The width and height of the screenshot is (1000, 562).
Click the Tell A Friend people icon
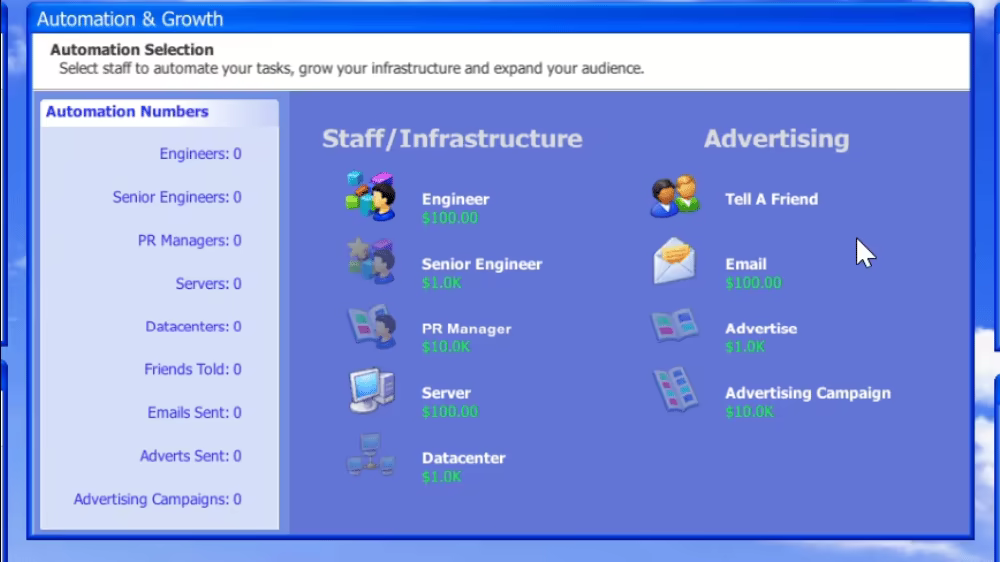coord(675,196)
